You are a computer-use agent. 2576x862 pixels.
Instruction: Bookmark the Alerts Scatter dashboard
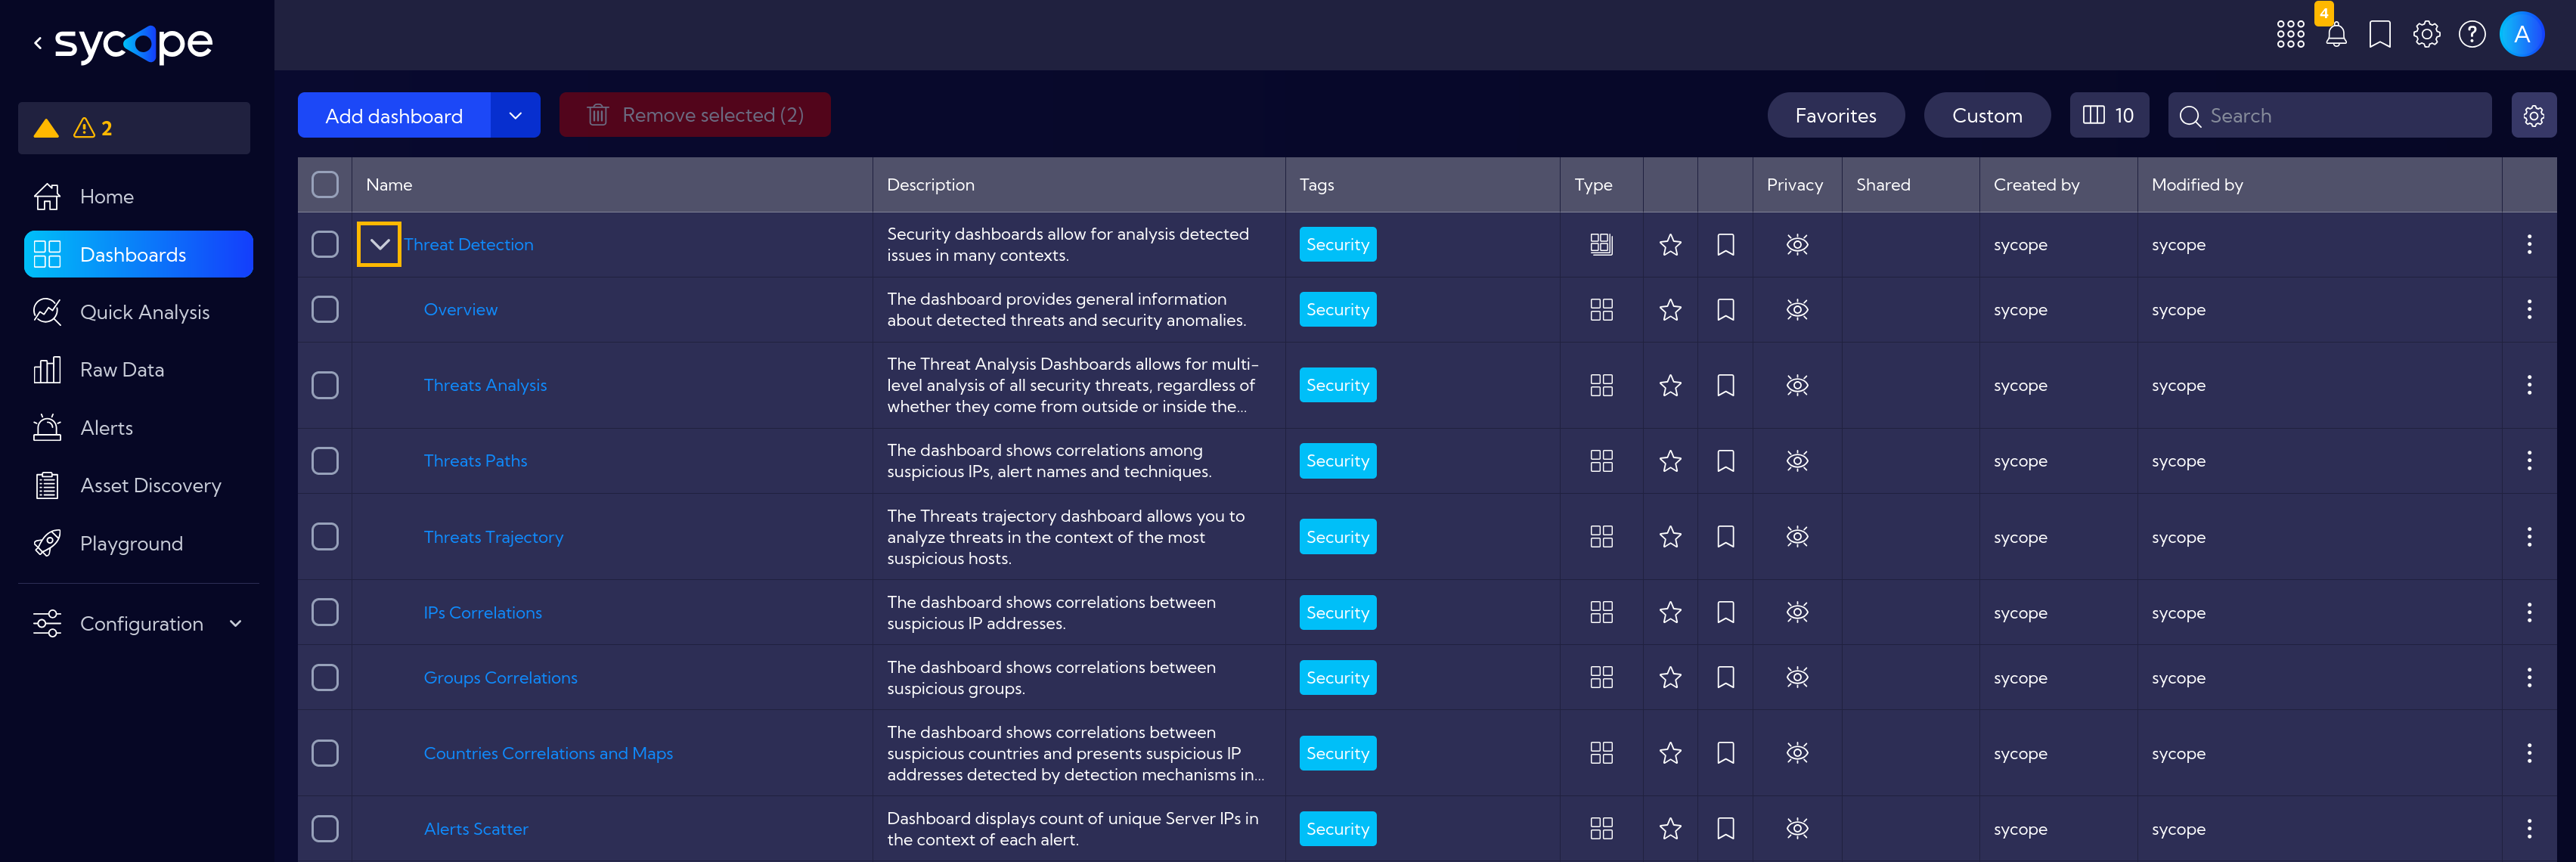1725,828
